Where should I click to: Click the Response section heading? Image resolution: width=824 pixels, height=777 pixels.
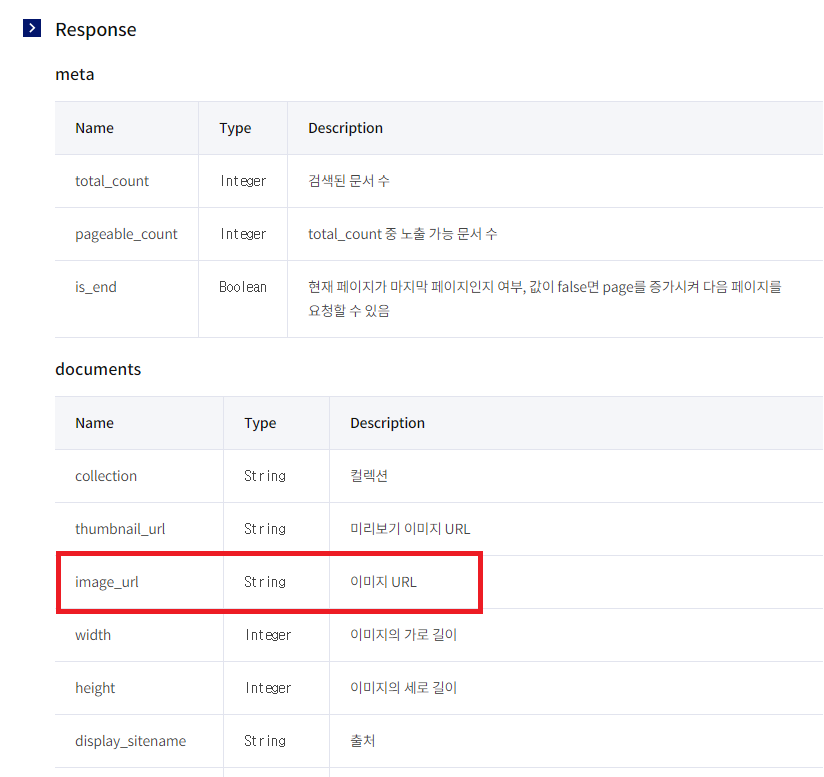96,29
